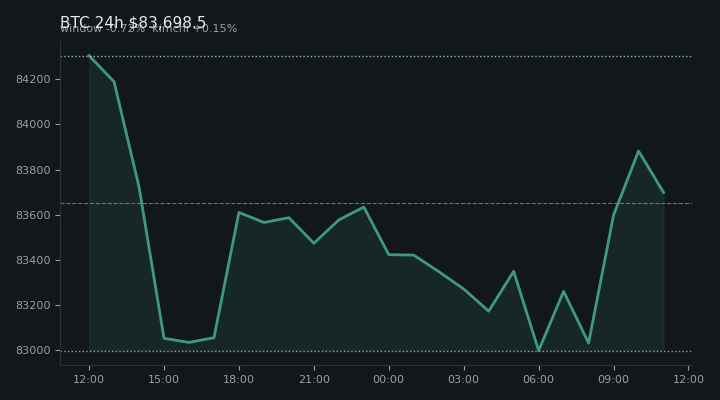720x400 pixels.
Task: Click the 84000 y-axis label
Action: (33, 124)
